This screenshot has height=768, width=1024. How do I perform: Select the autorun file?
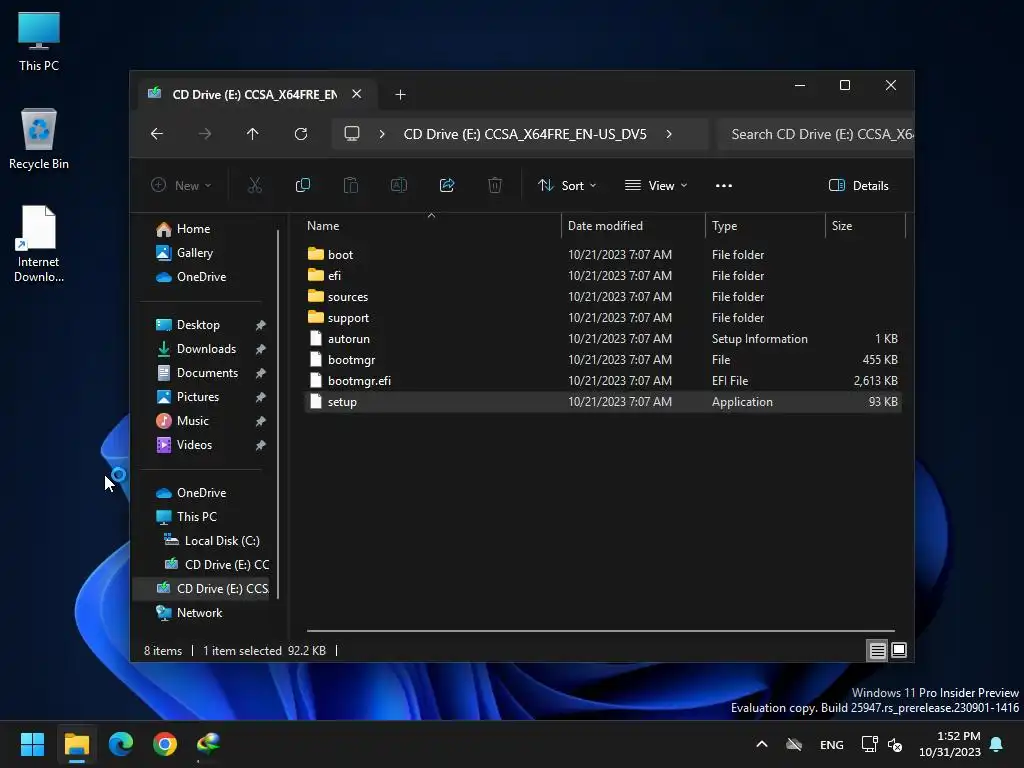[x=602, y=339]
